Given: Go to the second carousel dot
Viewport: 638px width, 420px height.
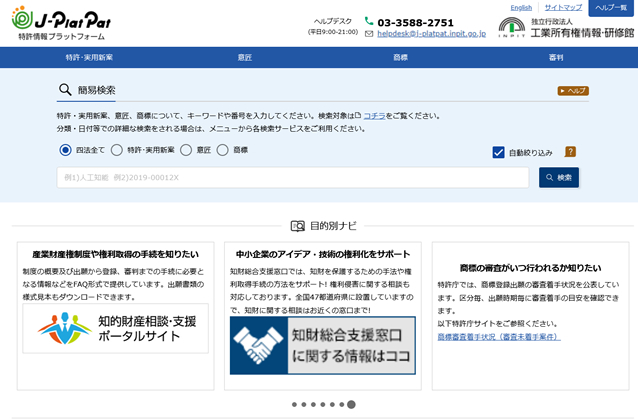Looking at the screenshot, I should pos(304,405).
